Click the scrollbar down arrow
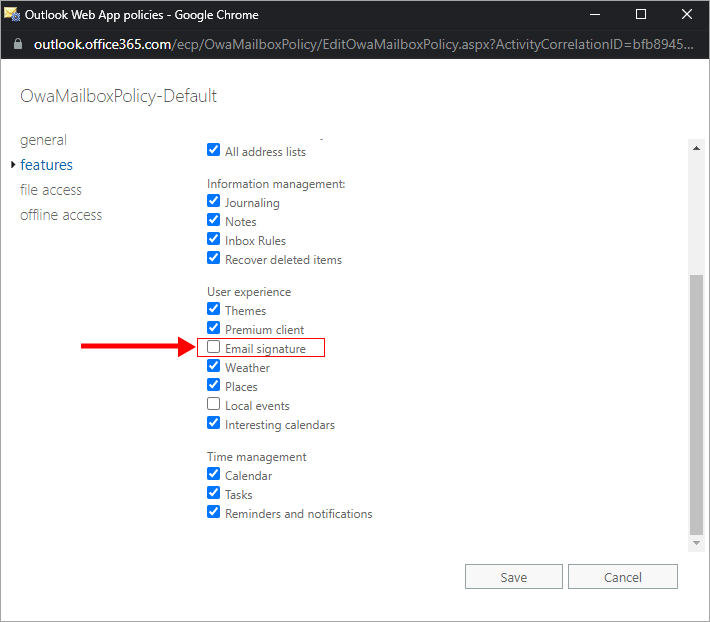 click(697, 542)
